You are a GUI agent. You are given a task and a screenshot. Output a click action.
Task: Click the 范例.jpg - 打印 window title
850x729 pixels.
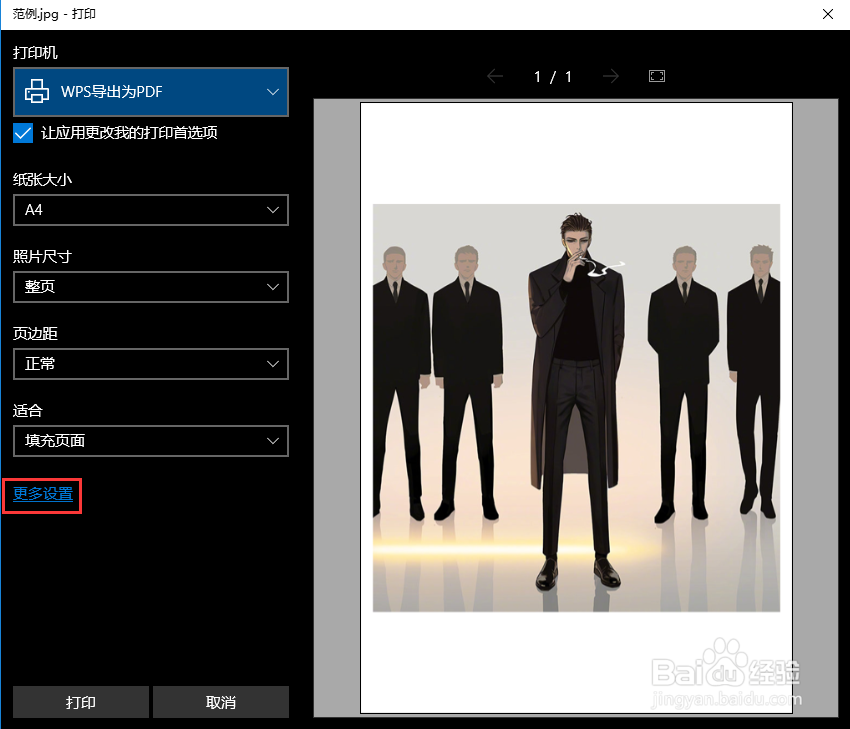(x=54, y=14)
